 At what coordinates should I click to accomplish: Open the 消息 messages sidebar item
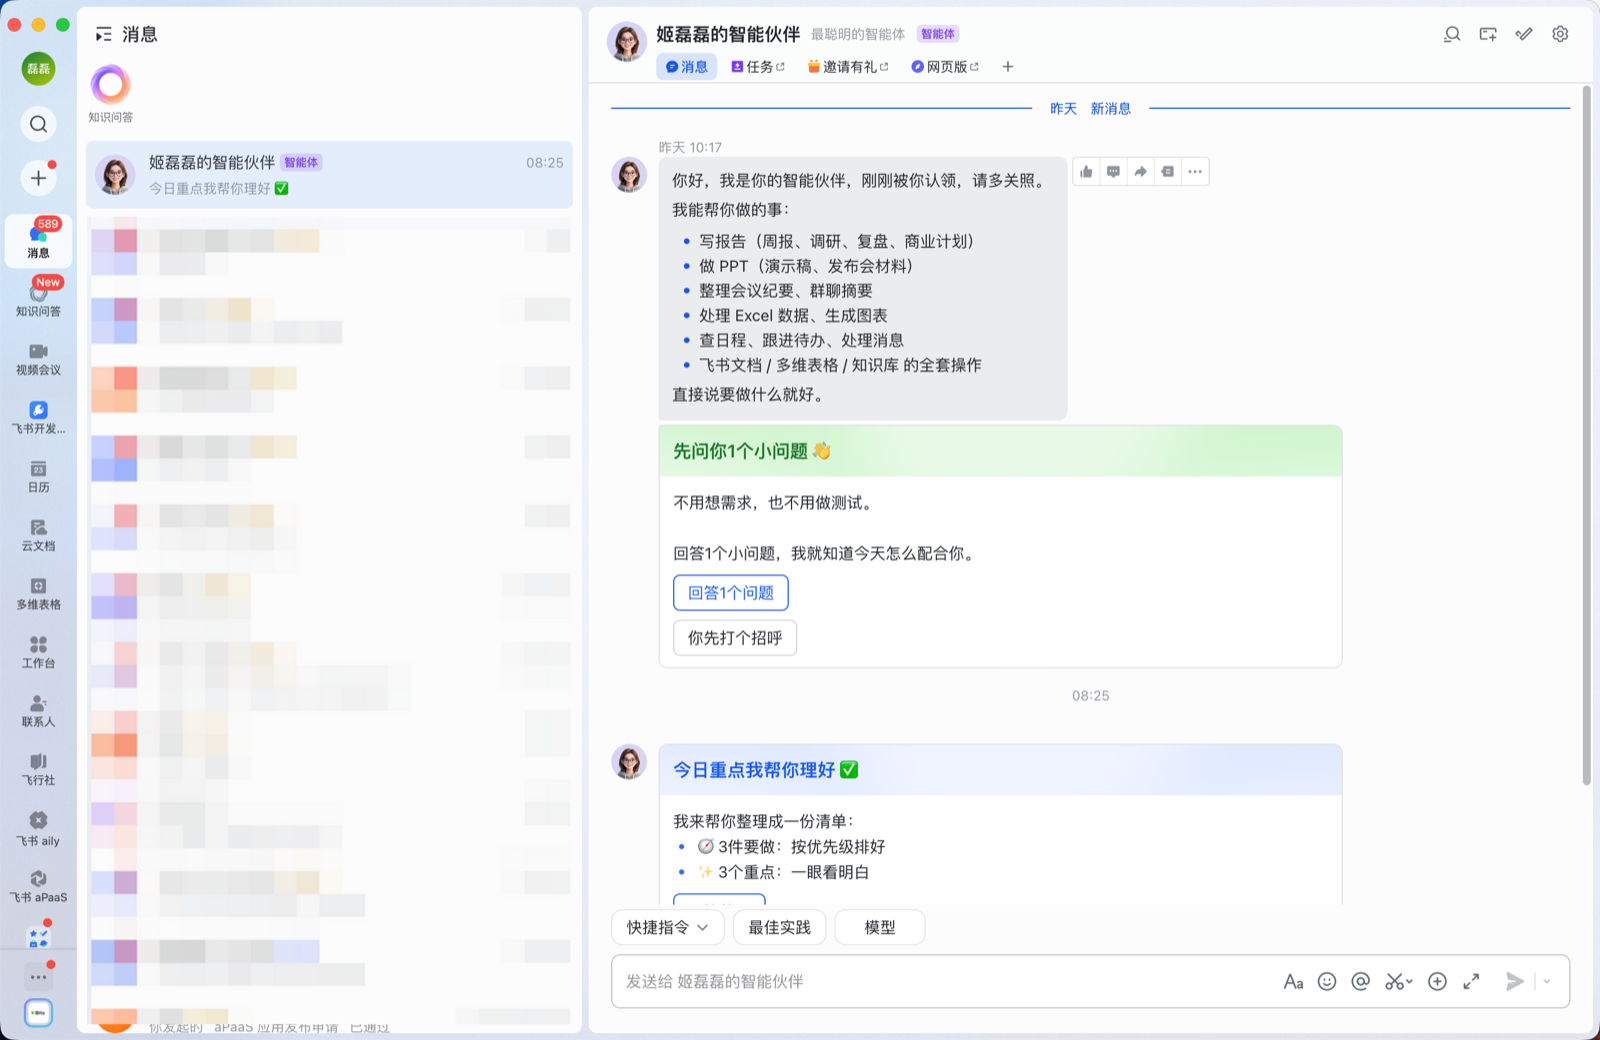click(38, 240)
